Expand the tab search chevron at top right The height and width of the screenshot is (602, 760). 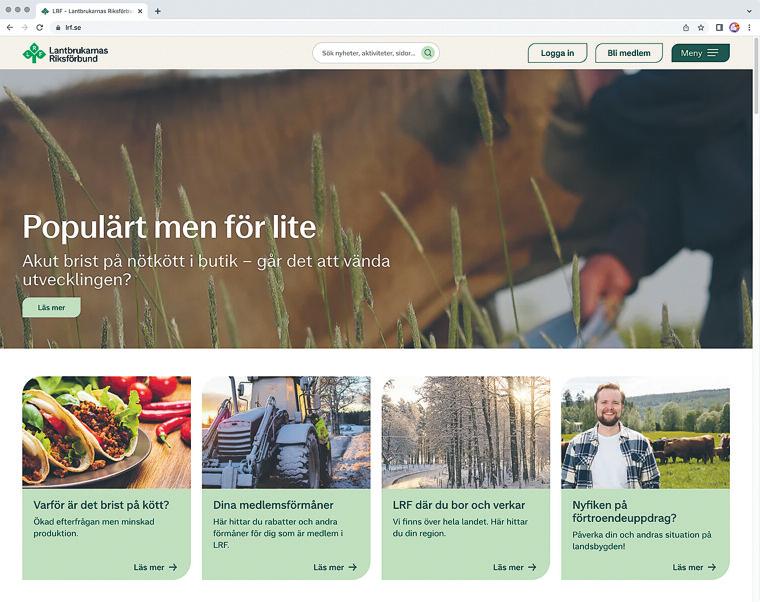(749, 11)
